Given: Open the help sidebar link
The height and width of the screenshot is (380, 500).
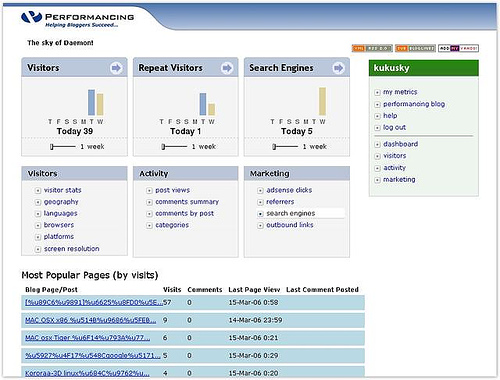Looking at the screenshot, I should (390, 116).
